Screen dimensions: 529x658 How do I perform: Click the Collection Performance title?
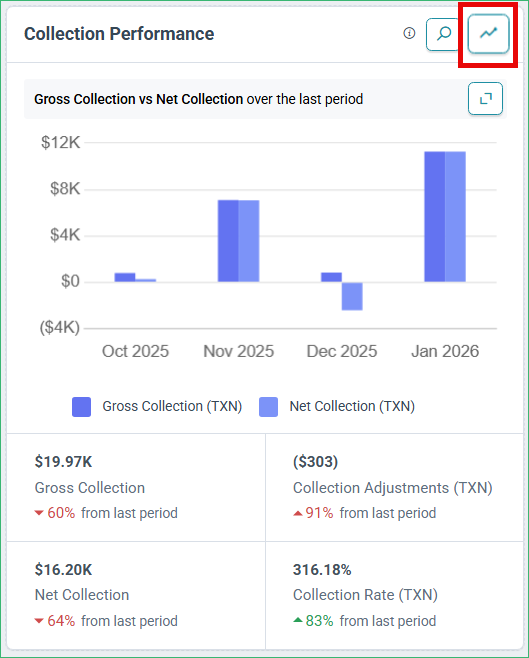119,34
